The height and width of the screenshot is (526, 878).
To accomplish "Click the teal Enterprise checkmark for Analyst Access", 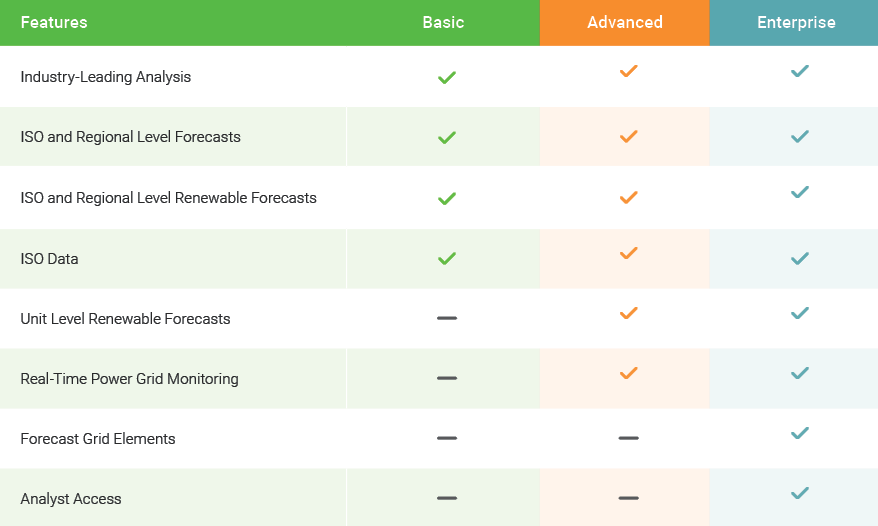I will coord(800,493).
